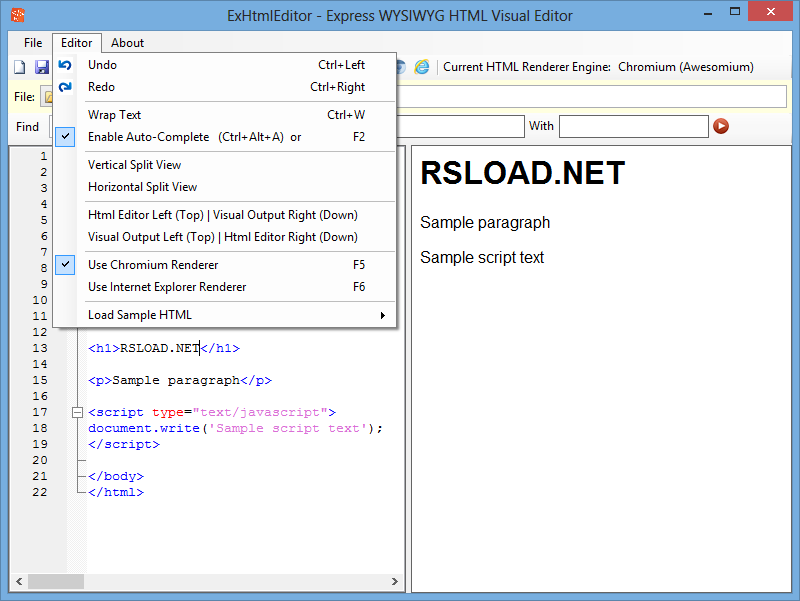Click the closing </body> tag line
800x601 pixels.
pyautogui.click(x=116, y=476)
